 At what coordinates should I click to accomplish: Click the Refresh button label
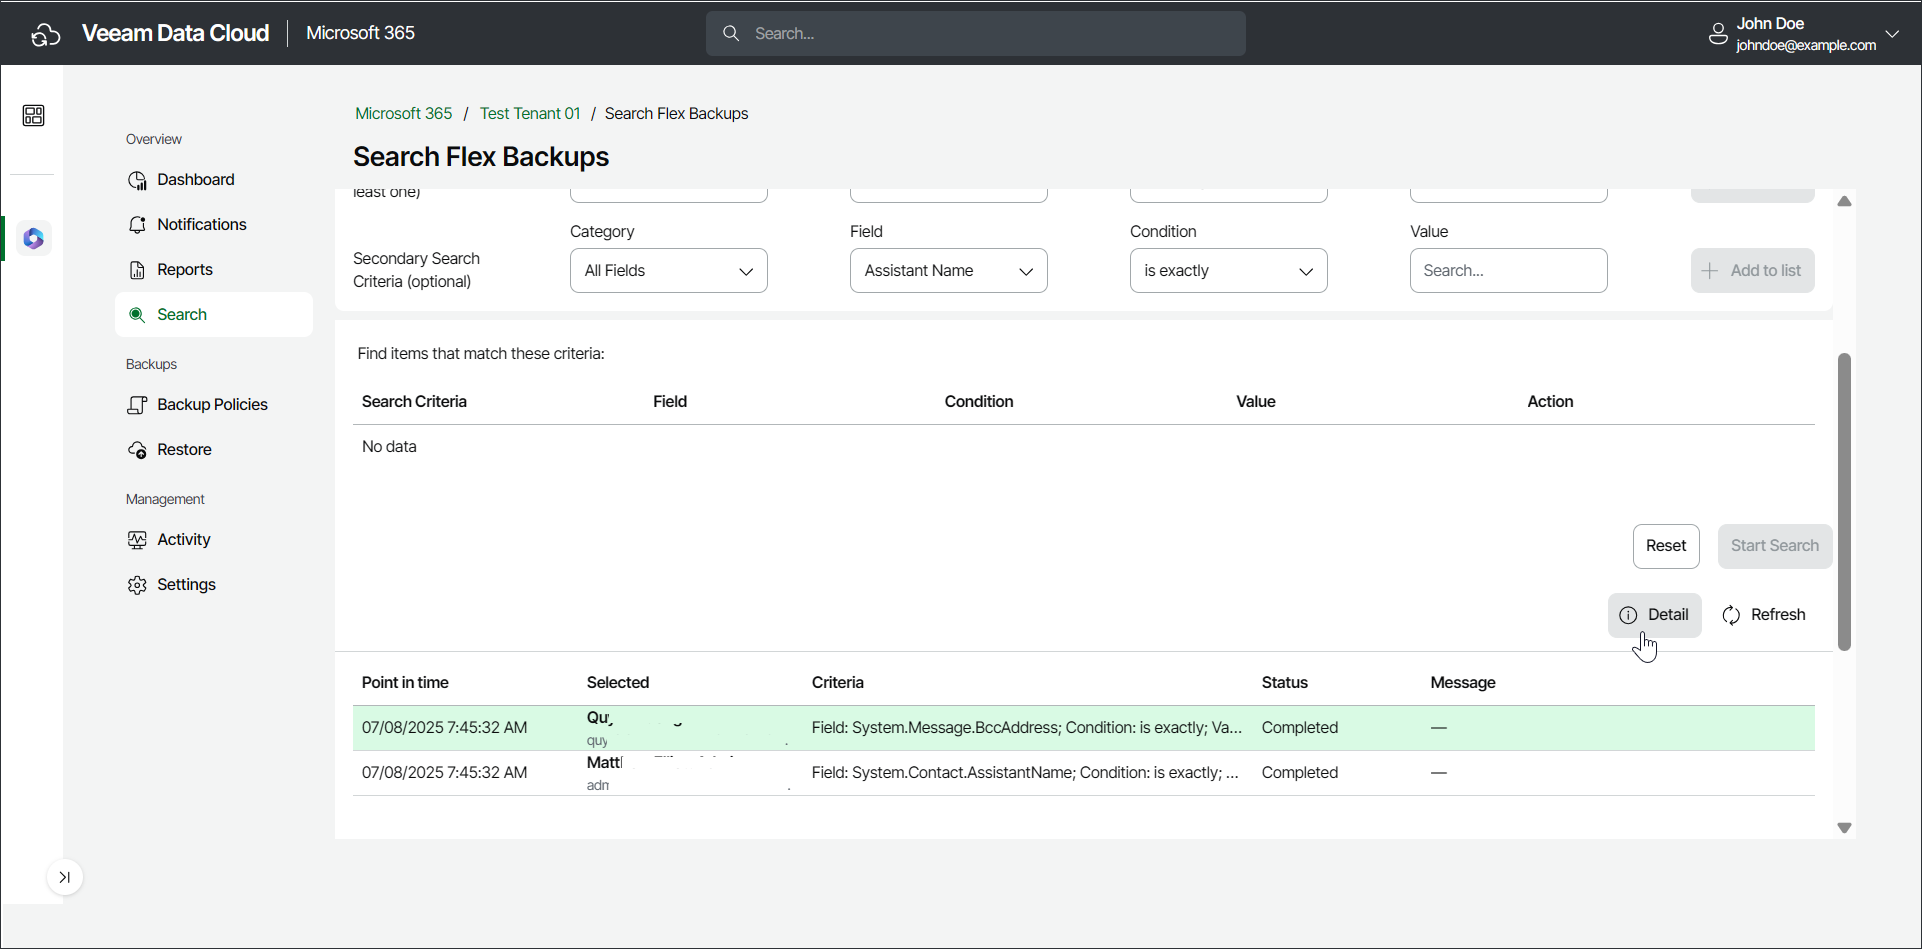click(1778, 615)
